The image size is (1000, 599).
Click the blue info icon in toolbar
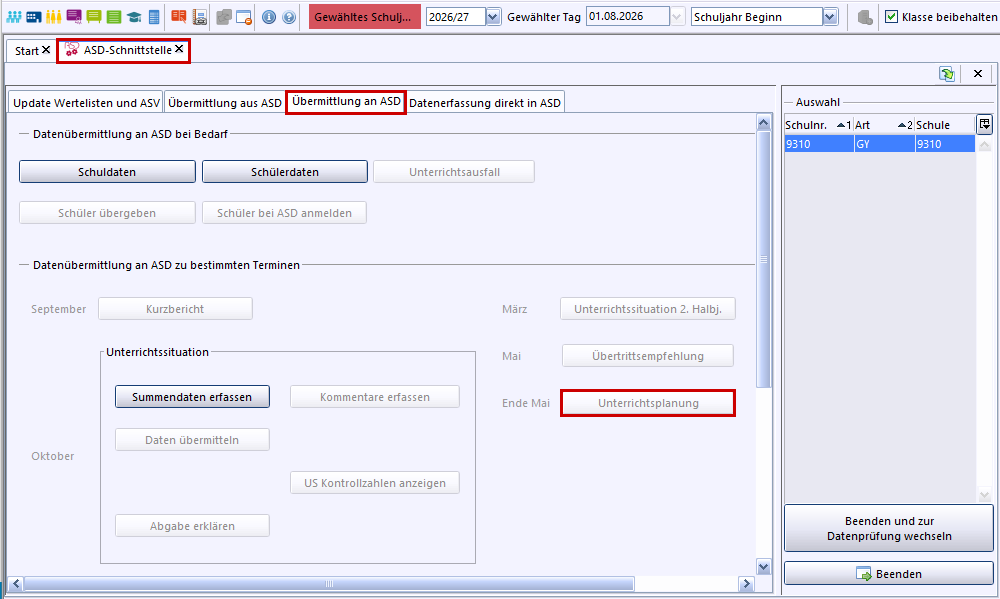pos(268,17)
